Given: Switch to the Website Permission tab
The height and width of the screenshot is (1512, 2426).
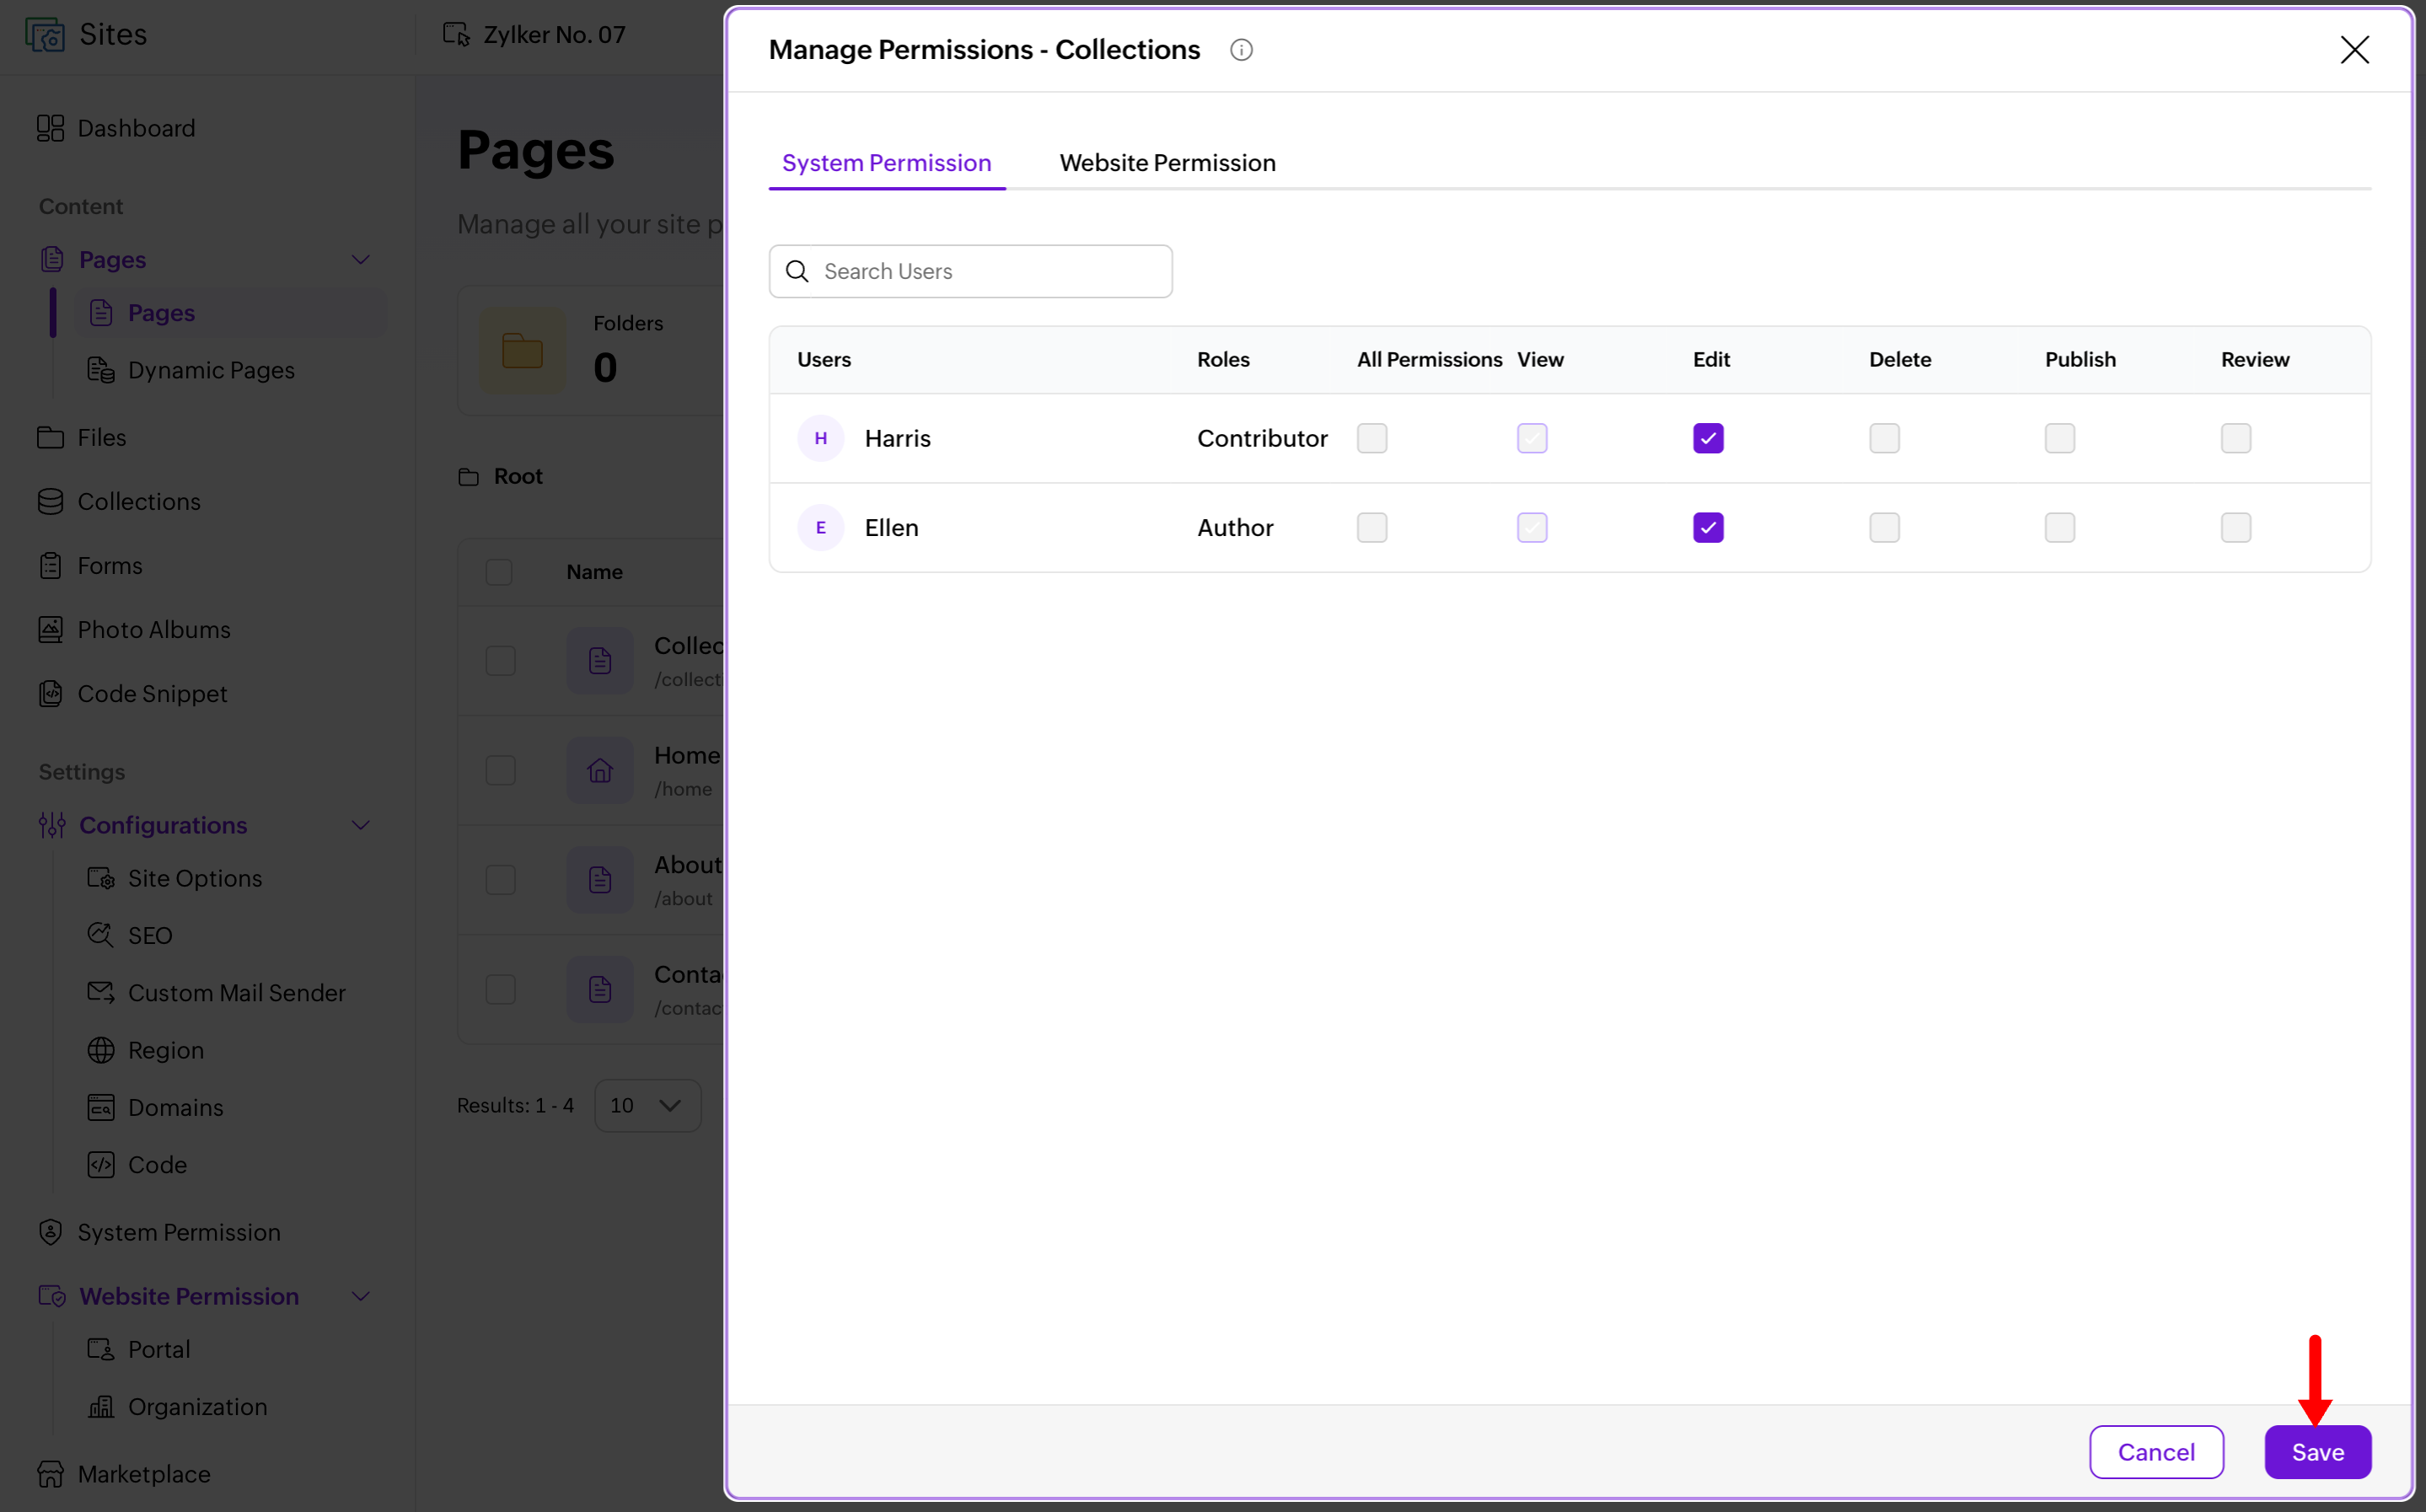Looking at the screenshot, I should (1167, 163).
